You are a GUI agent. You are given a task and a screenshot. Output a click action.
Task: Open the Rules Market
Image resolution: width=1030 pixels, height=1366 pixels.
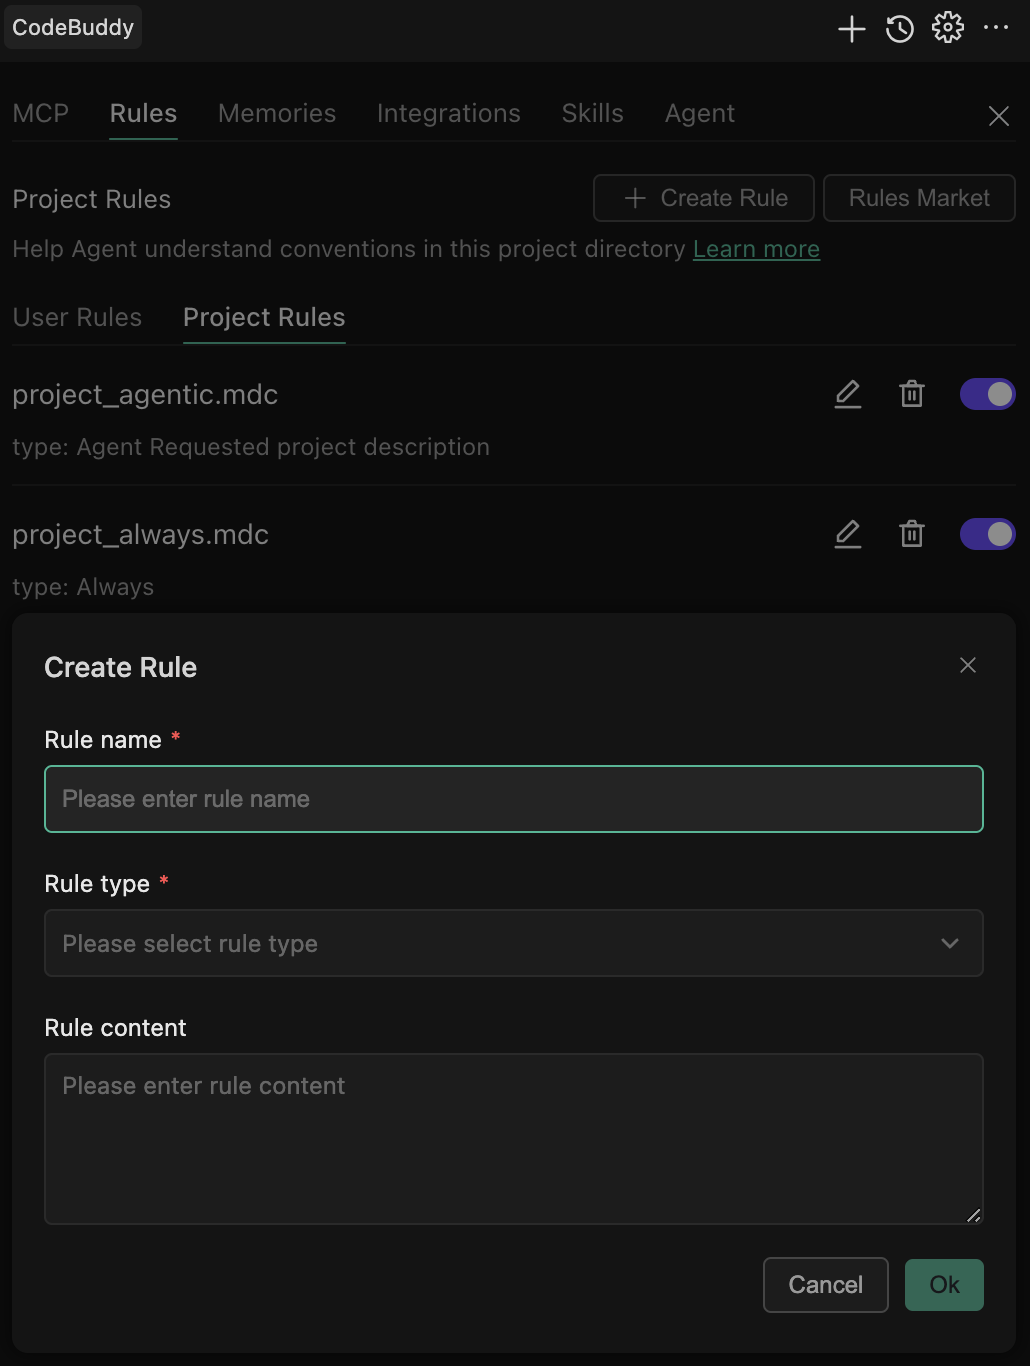(x=919, y=198)
